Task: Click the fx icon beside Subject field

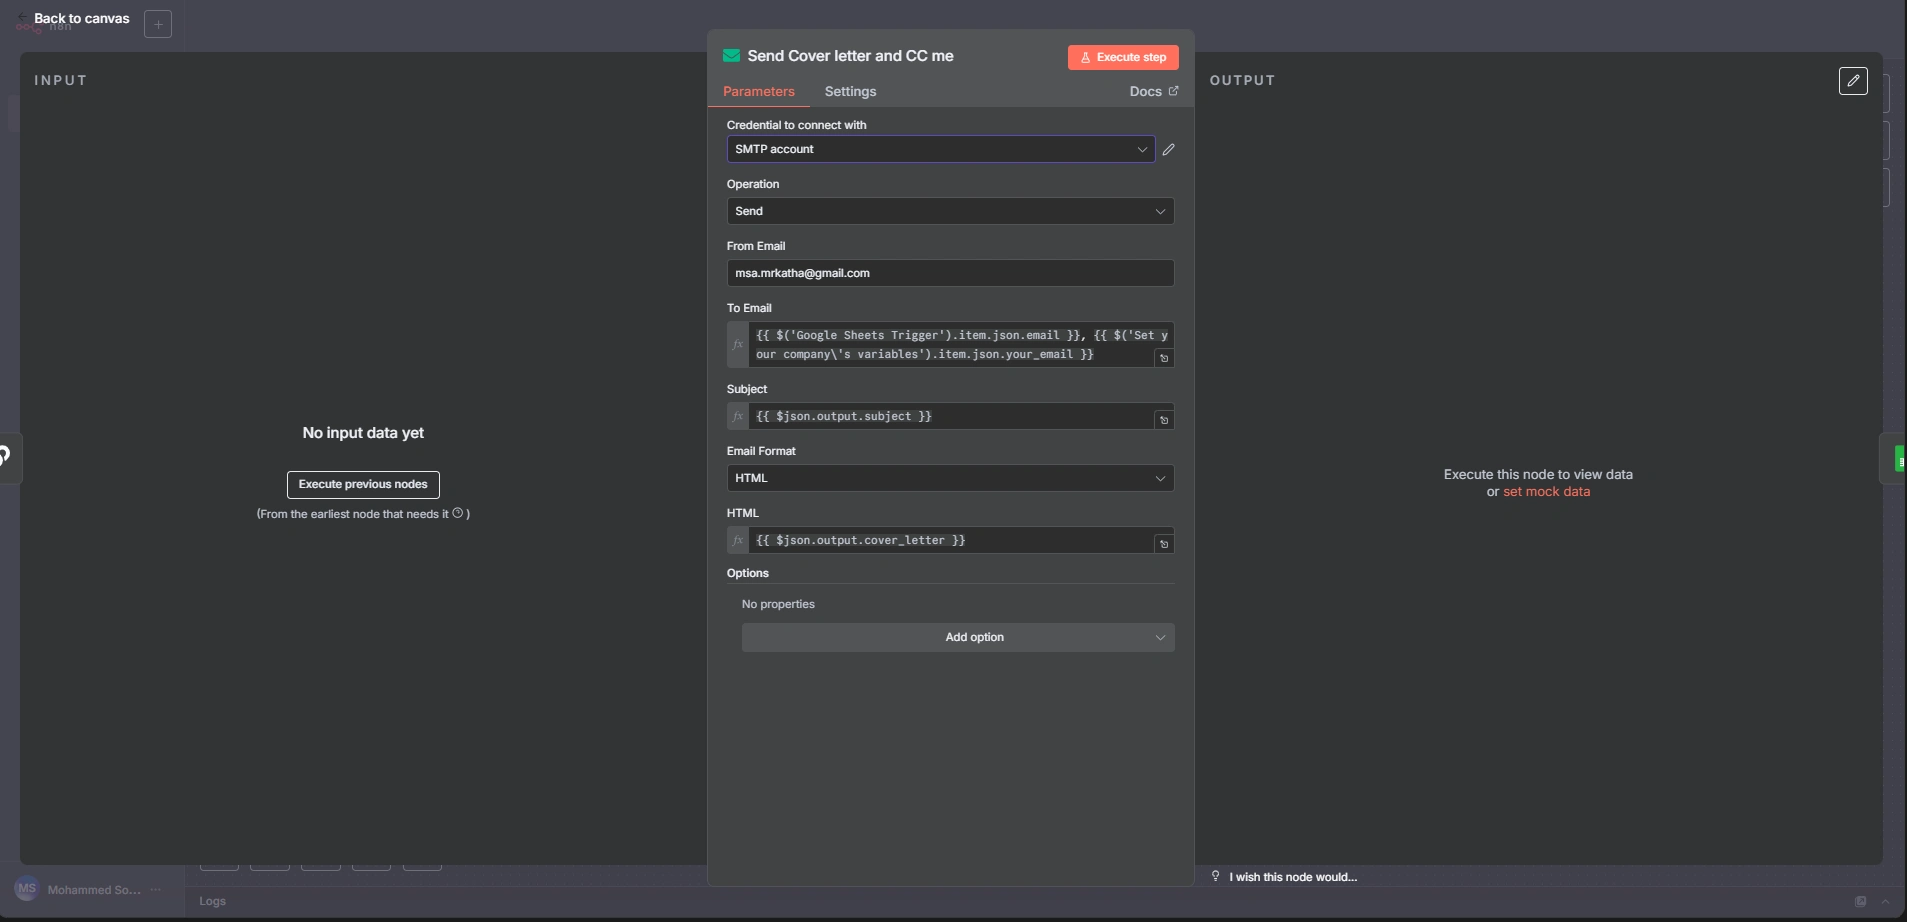Action: 738,416
